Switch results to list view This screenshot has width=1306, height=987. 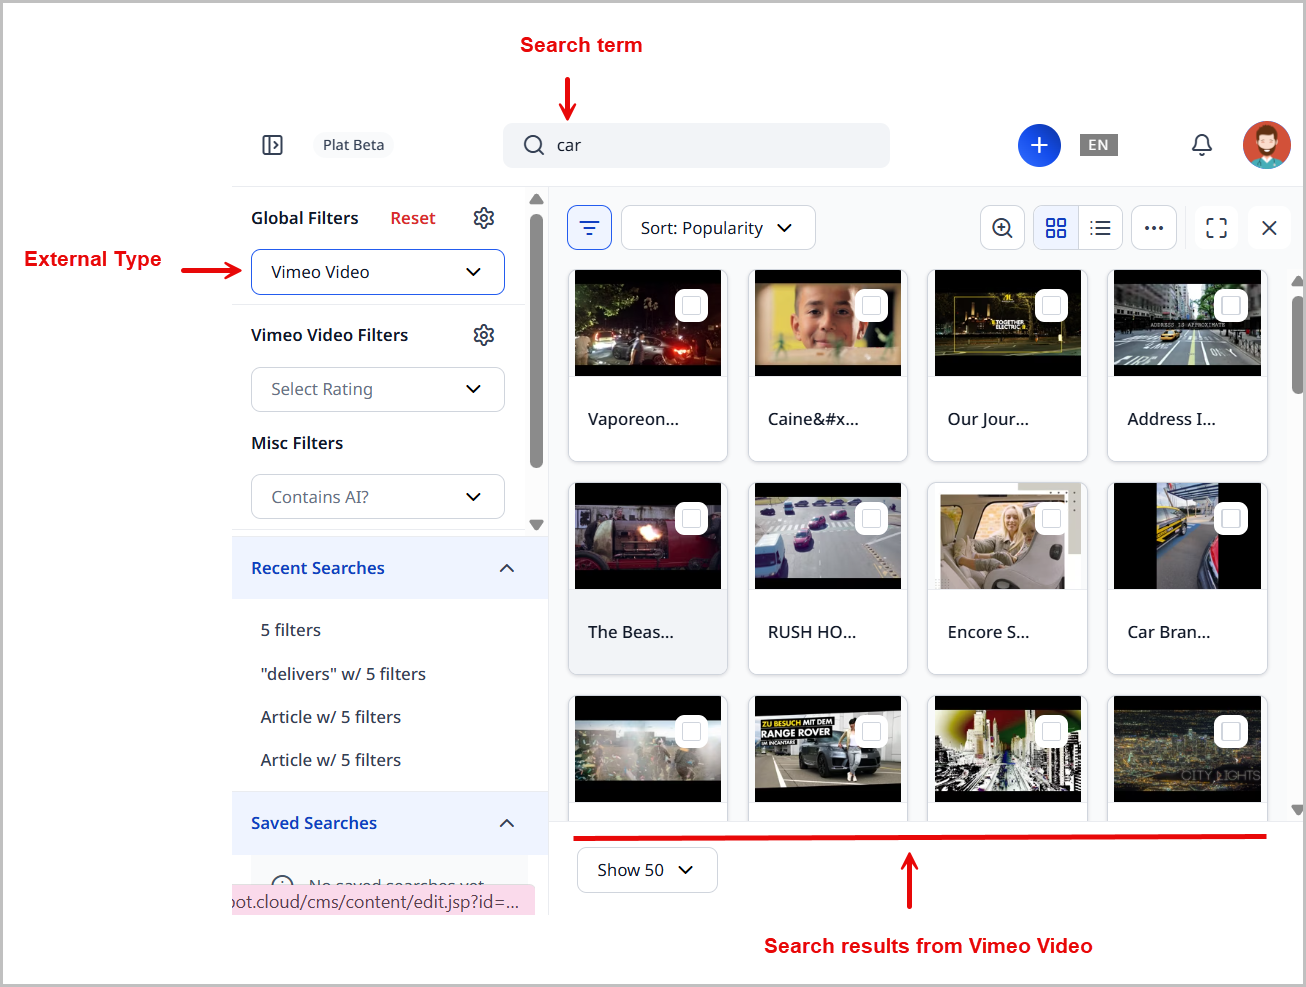click(x=1101, y=227)
